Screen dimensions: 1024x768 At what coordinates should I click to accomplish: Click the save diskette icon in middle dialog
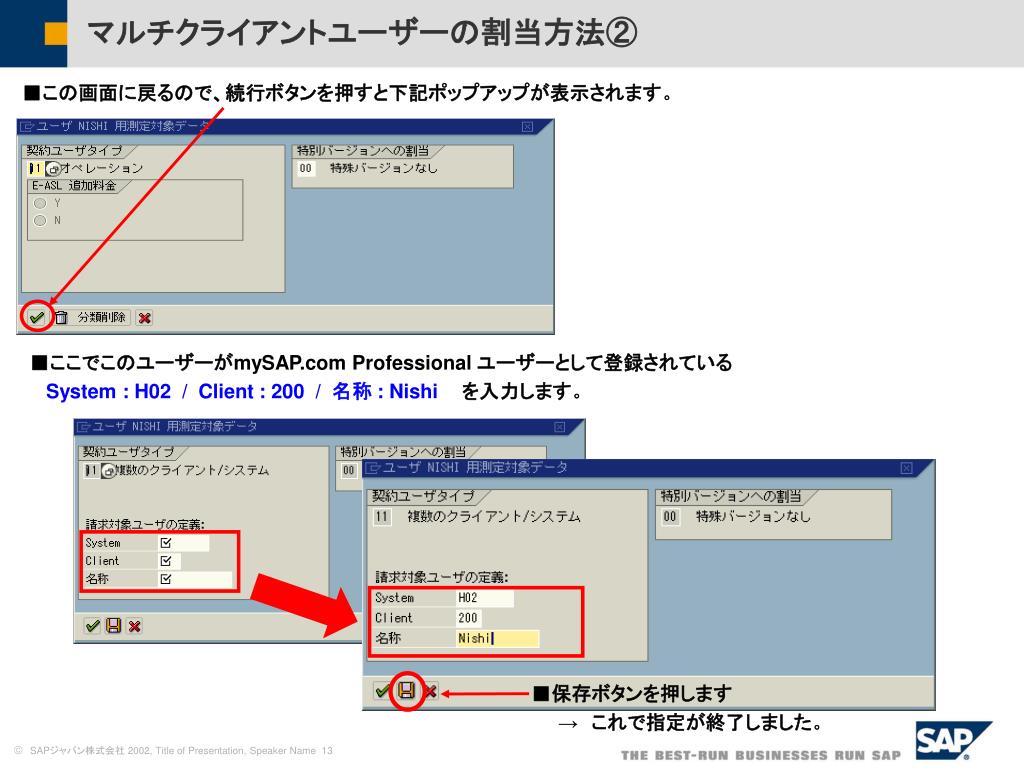[x=114, y=626]
